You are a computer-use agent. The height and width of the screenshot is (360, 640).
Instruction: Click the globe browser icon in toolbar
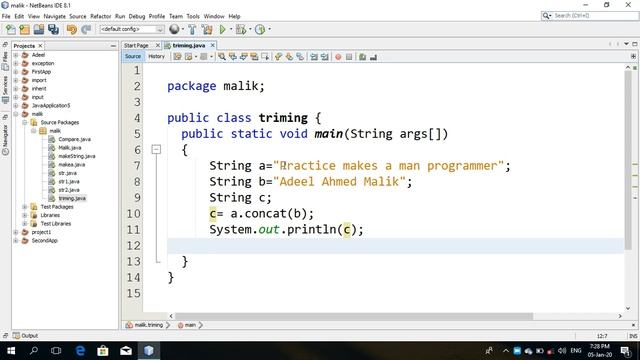click(174, 29)
